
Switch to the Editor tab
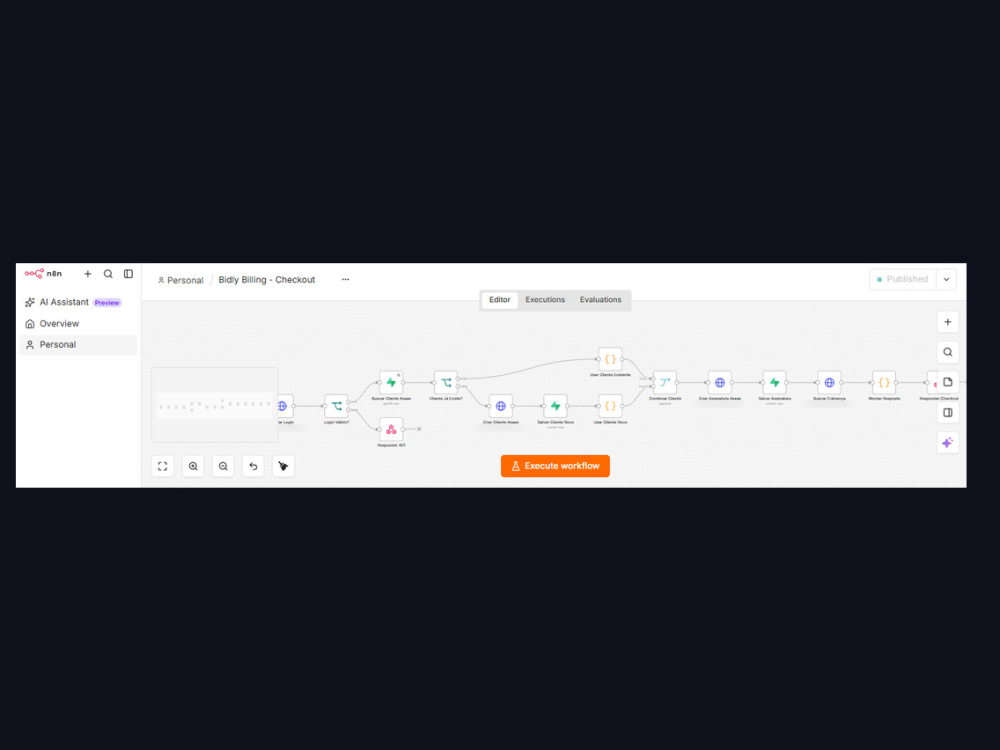point(499,300)
